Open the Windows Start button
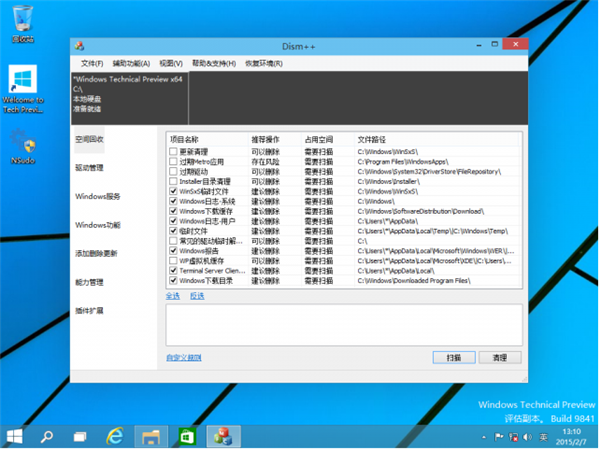Image resolution: width=600 pixels, height=449 pixels. (15, 436)
